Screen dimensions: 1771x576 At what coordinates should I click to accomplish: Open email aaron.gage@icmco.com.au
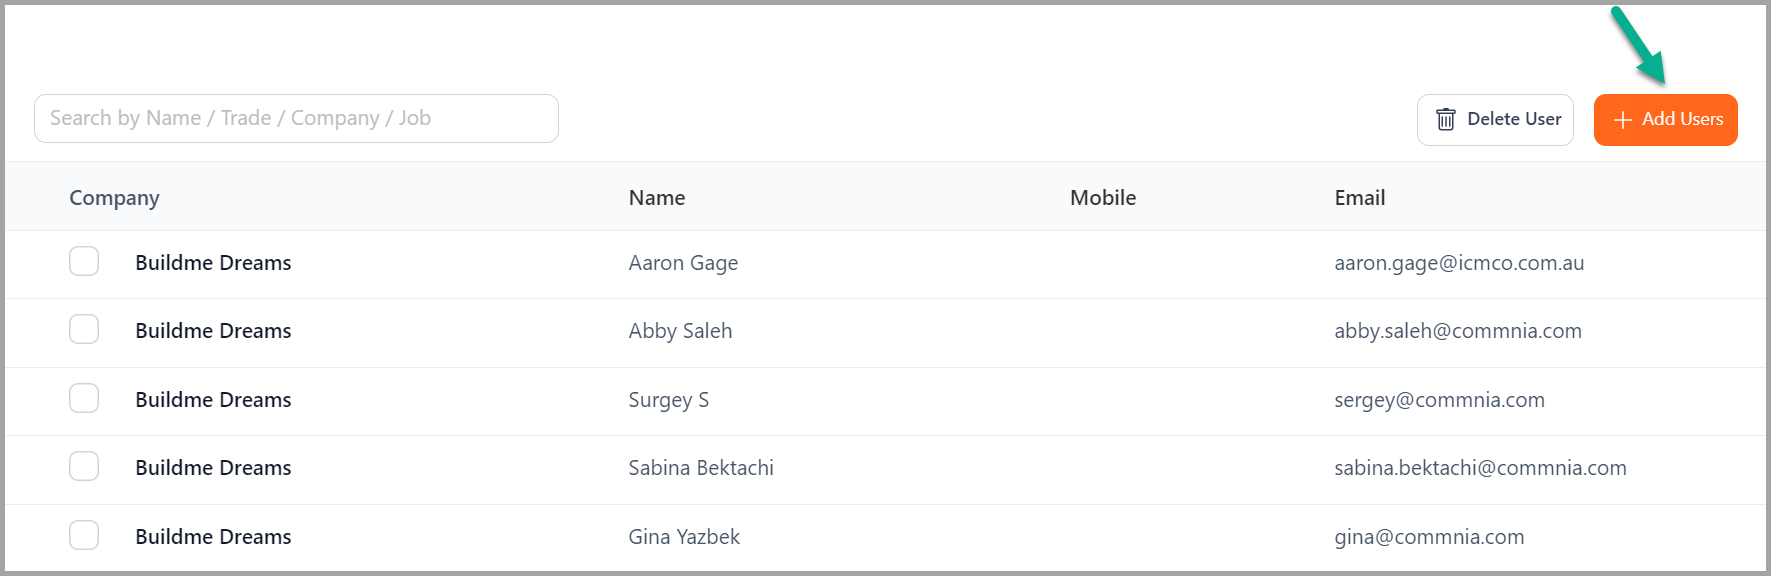(x=1459, y=263)
